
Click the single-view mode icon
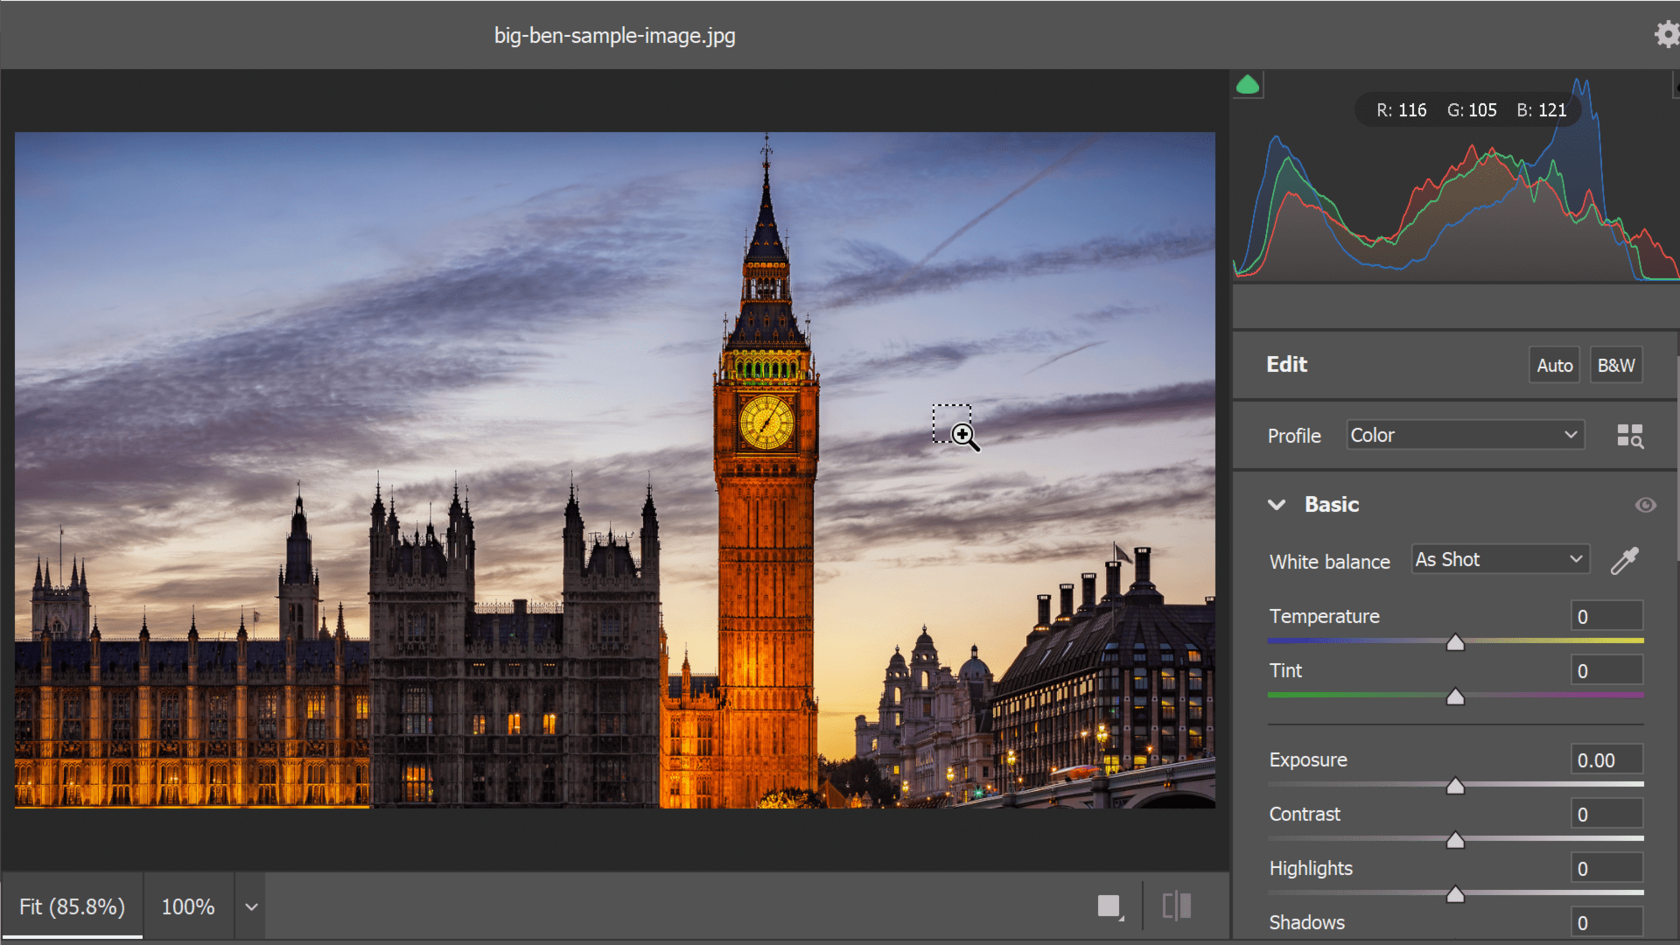coord(1108,905)
